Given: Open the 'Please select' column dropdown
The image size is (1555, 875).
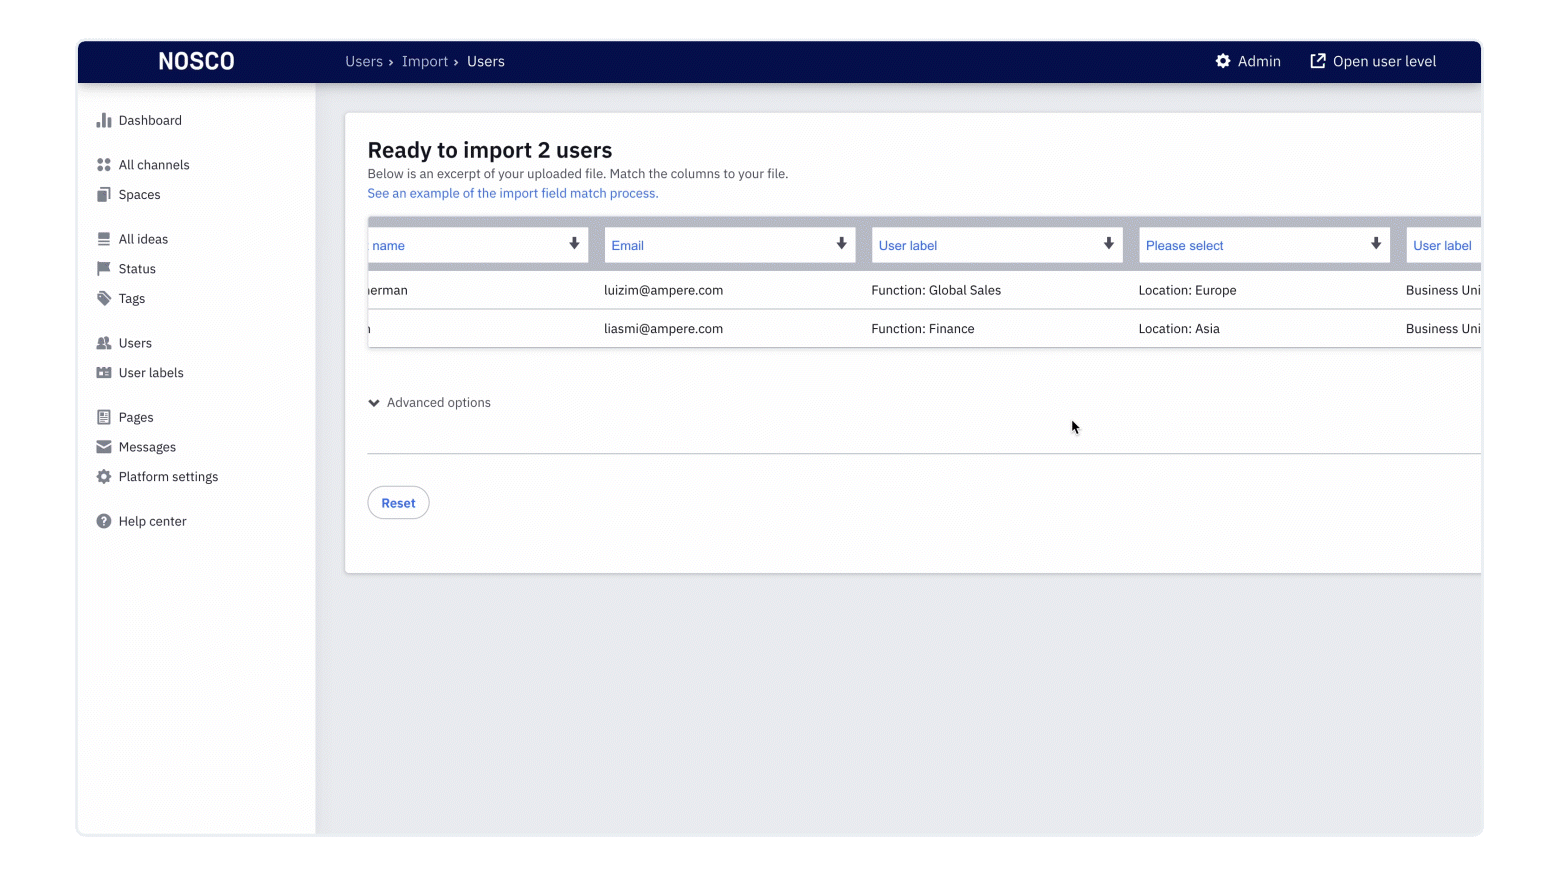Looking at the screenshot, I should [1263, 245].
